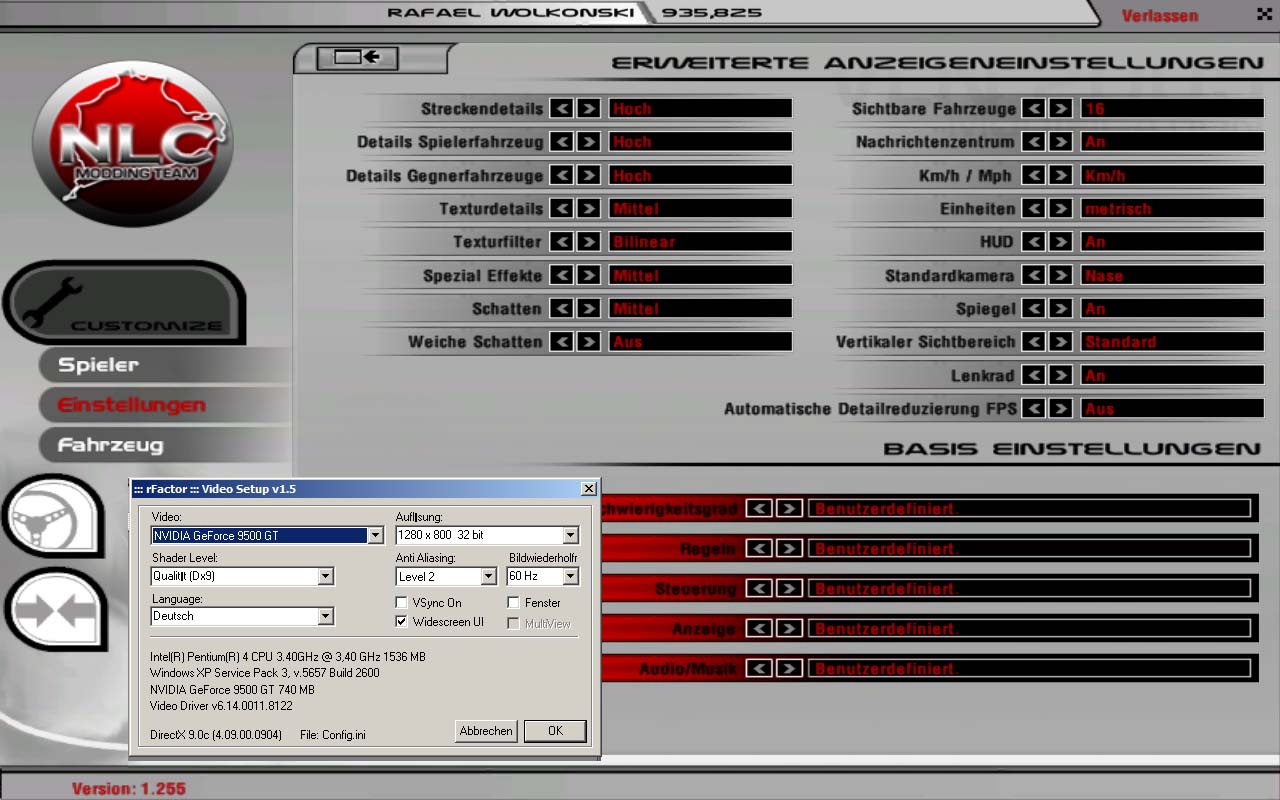Uncheck the Widescreen UI checkbox
Screen dimensions: 1280x800
[x=402, y=622]
